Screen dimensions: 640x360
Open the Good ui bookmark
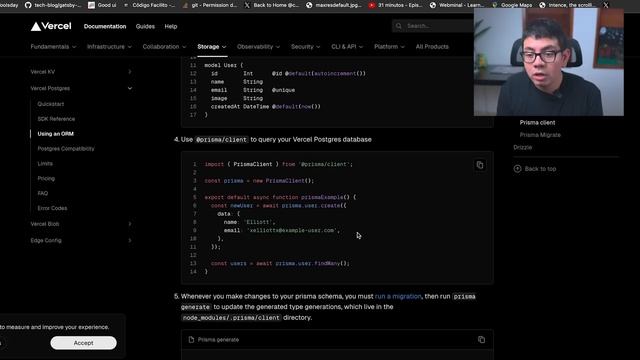click(102, 5)
